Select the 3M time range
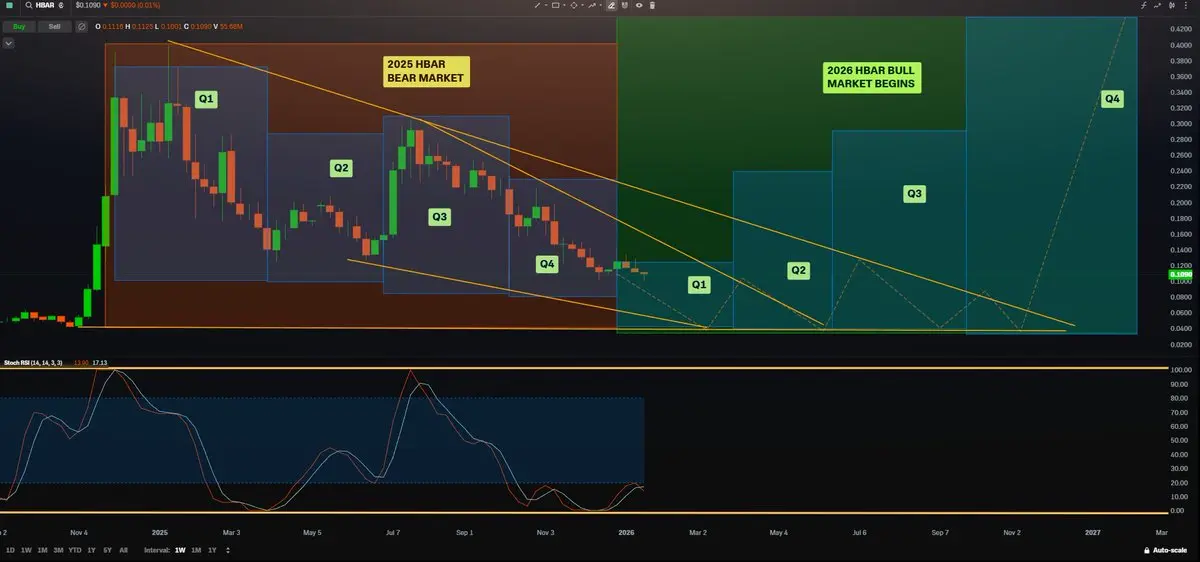Viewport: 1200px width, 562px height. (x=58, y=550)
